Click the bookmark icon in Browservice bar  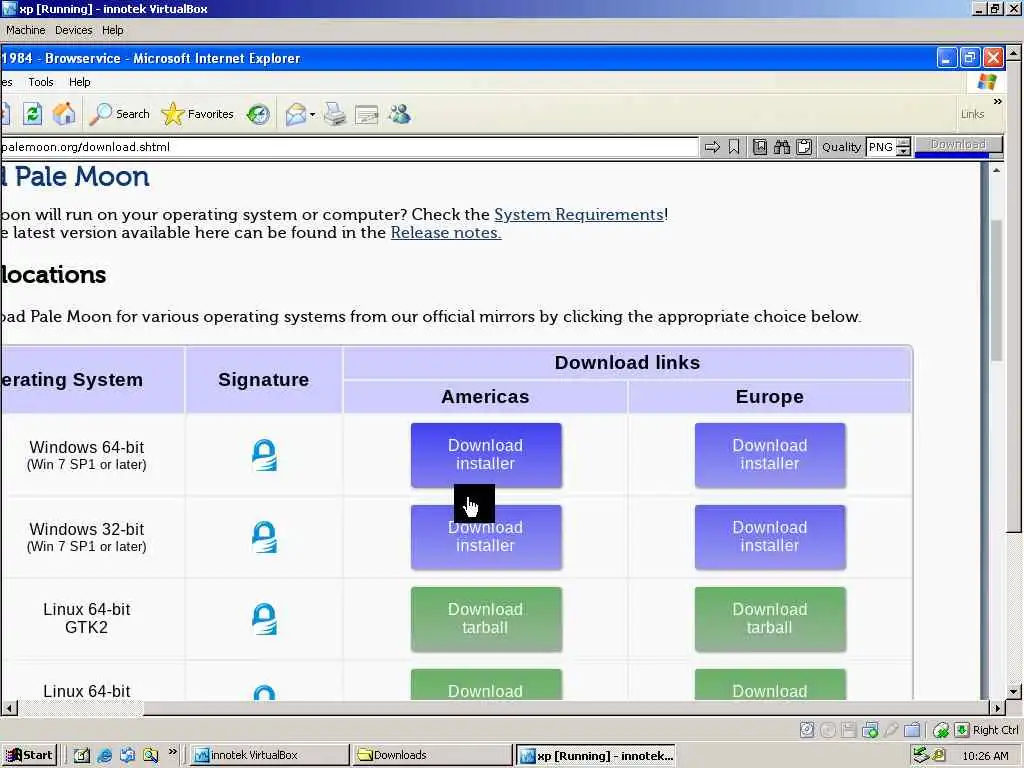[734, 147]
